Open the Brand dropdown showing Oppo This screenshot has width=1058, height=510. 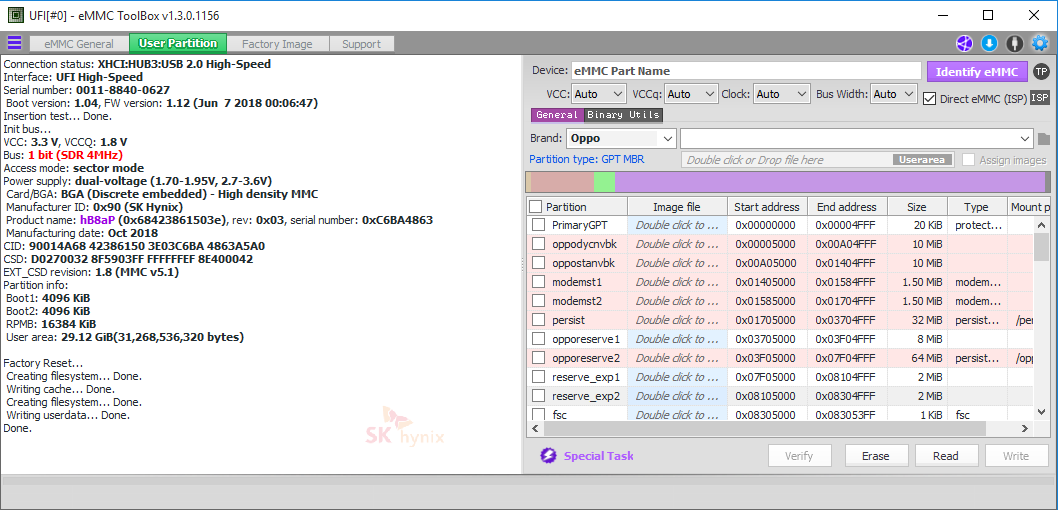[x=621, y=138]
